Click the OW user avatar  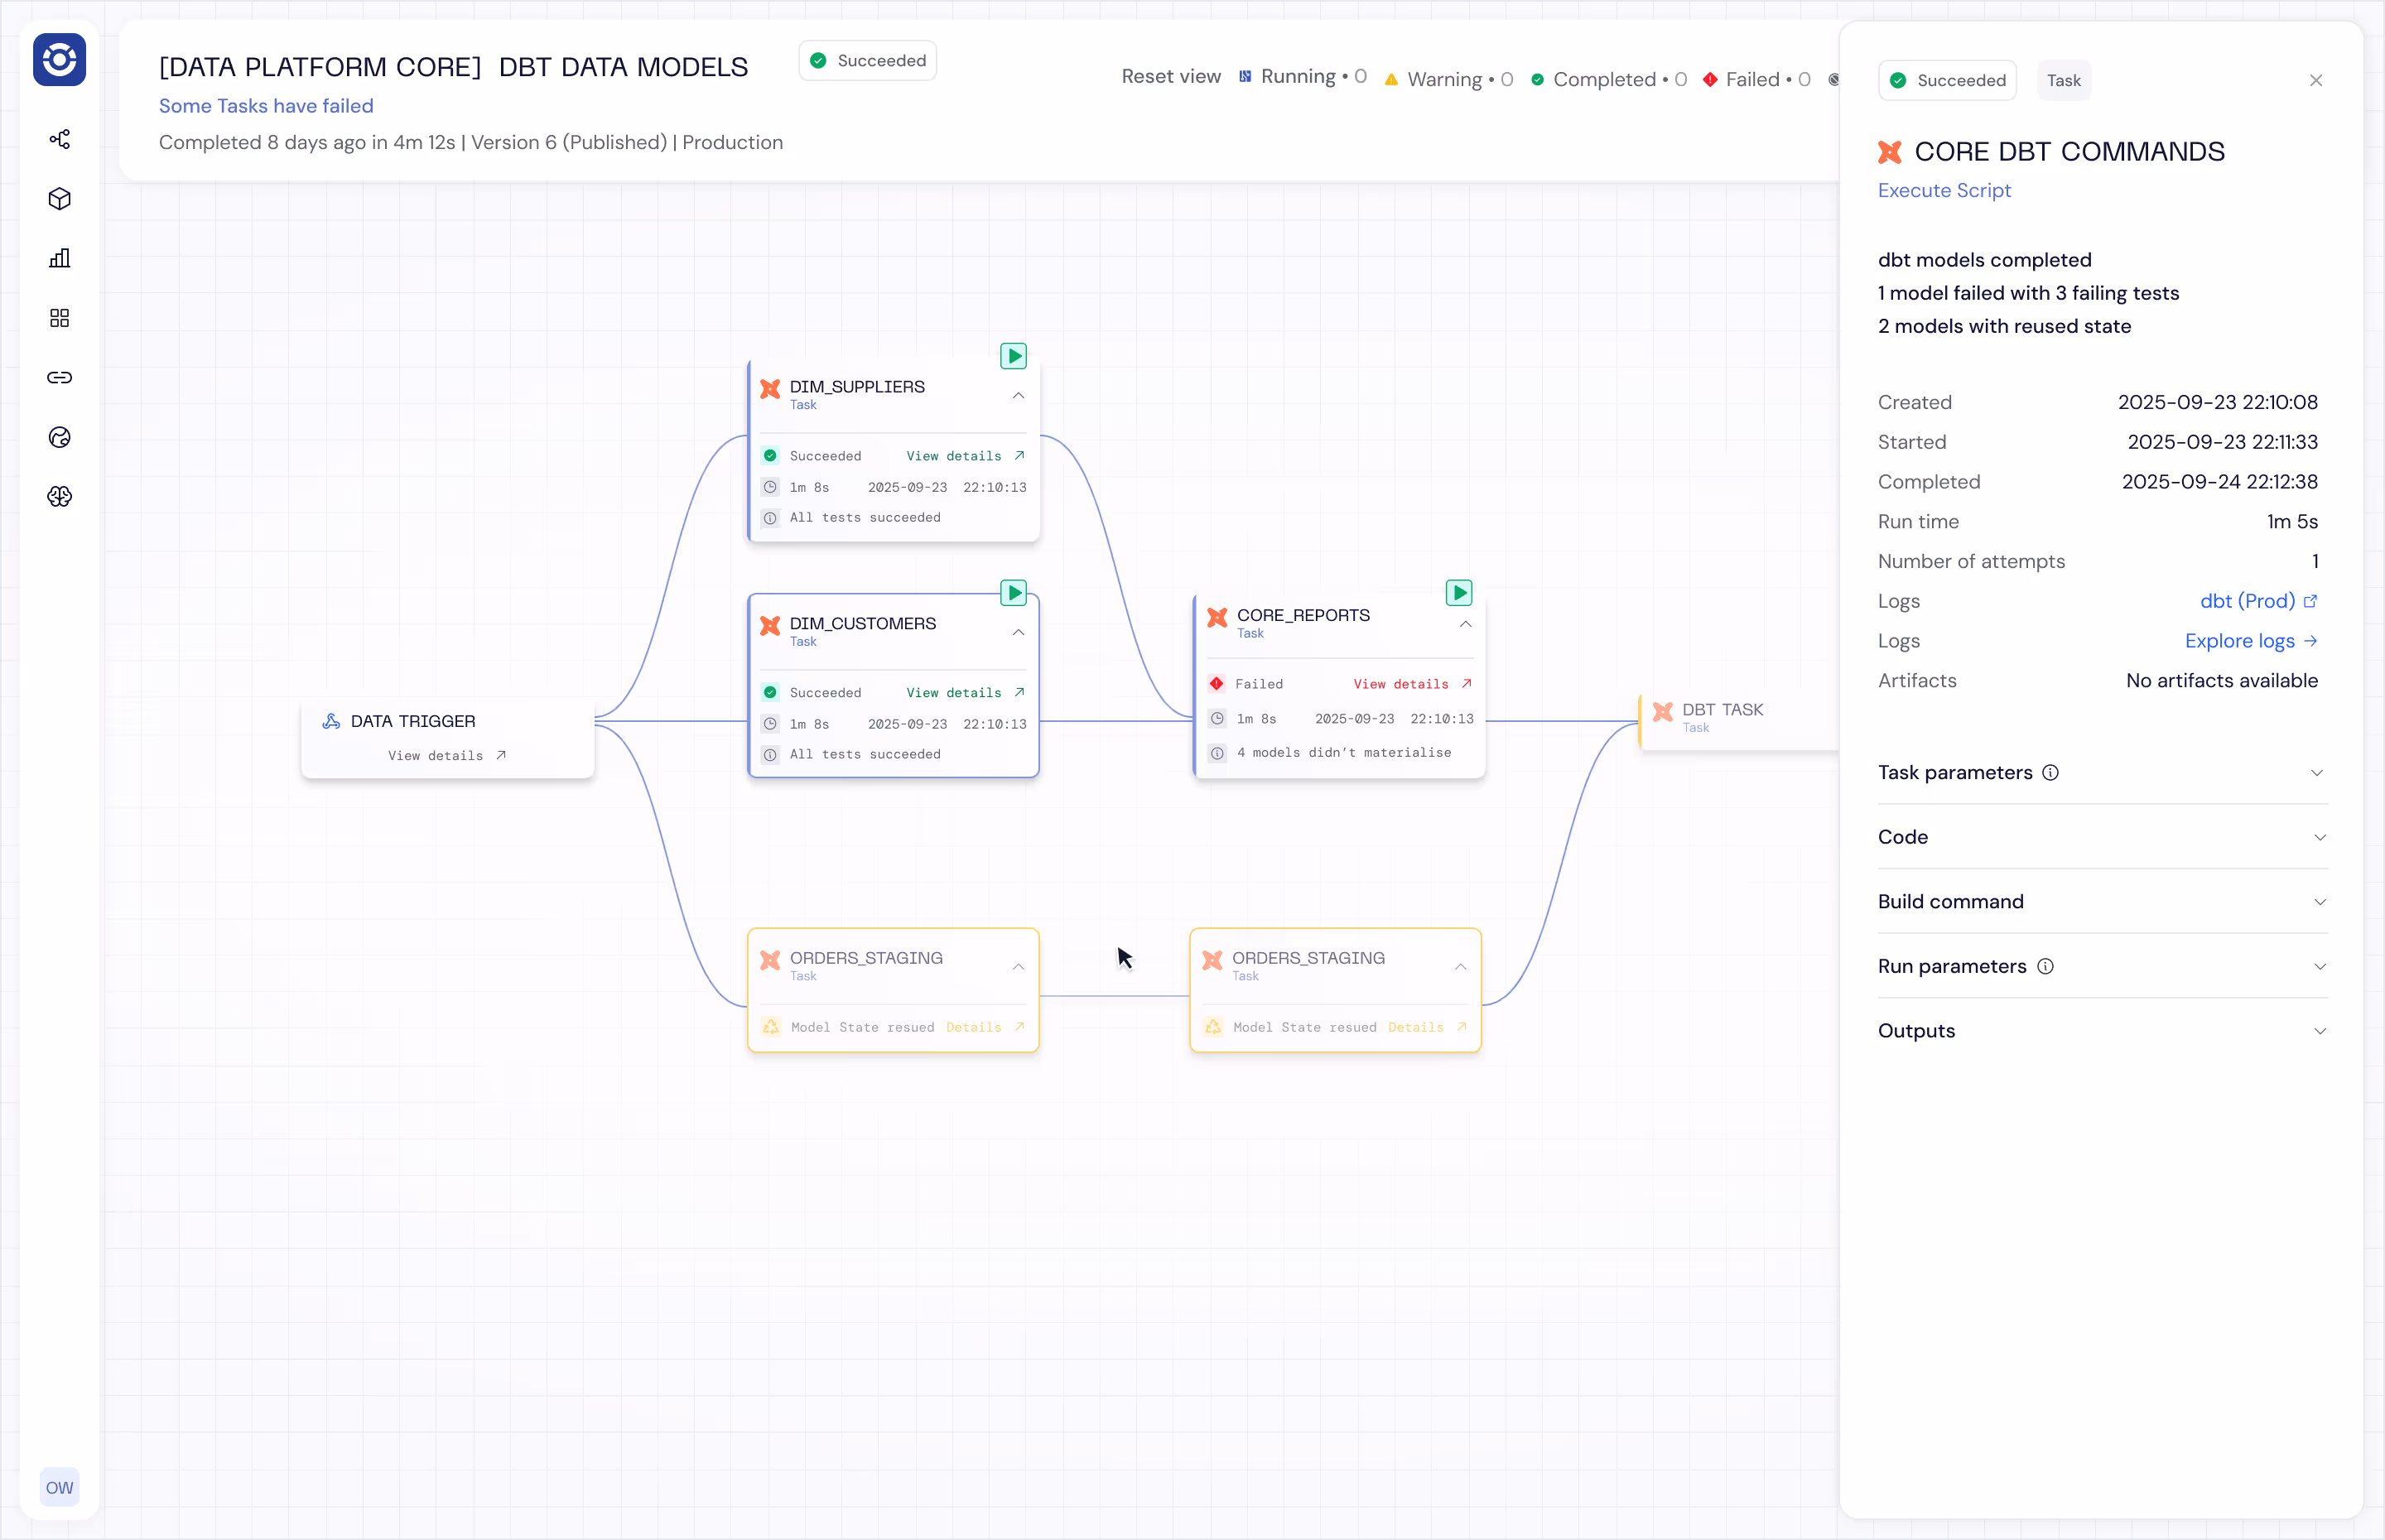click(x=59, y=1487)
